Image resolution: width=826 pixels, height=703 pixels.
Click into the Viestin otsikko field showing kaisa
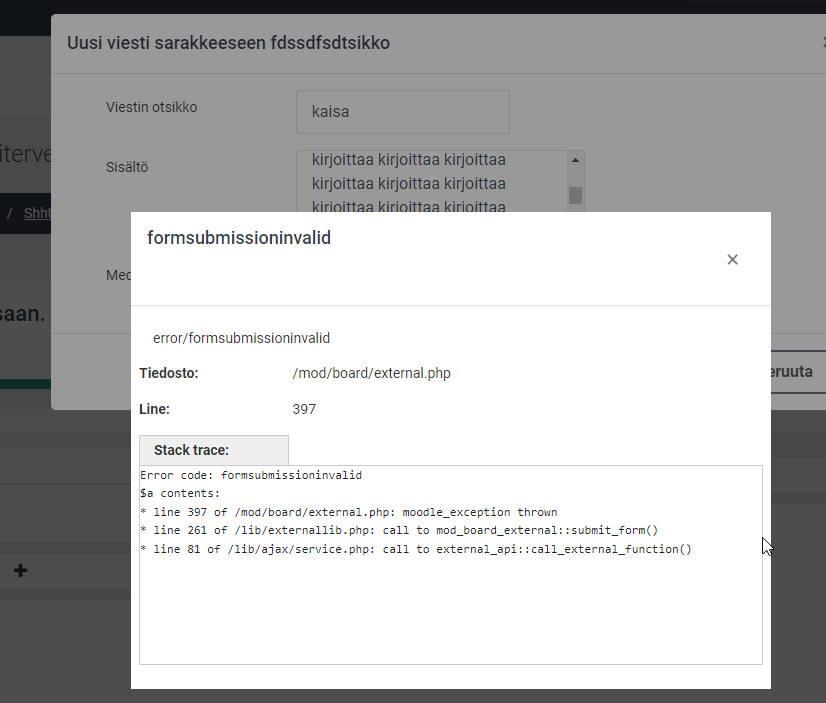point(402,112)
